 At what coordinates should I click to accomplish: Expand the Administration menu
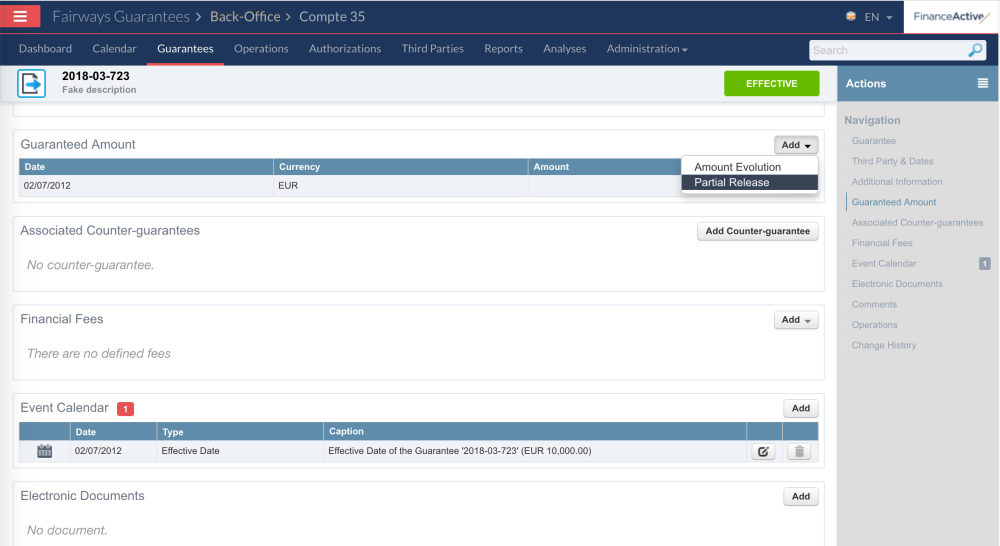click(x=647, y=49)
